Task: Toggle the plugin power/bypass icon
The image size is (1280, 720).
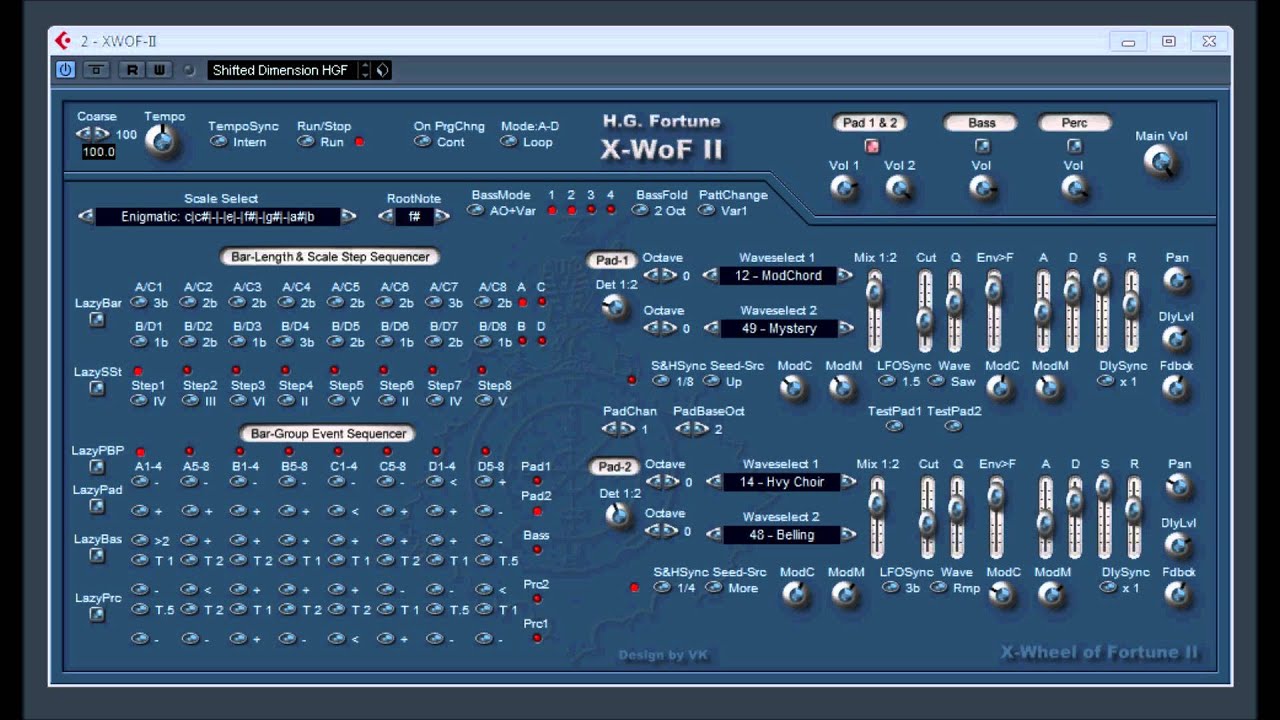Action: 65,70
